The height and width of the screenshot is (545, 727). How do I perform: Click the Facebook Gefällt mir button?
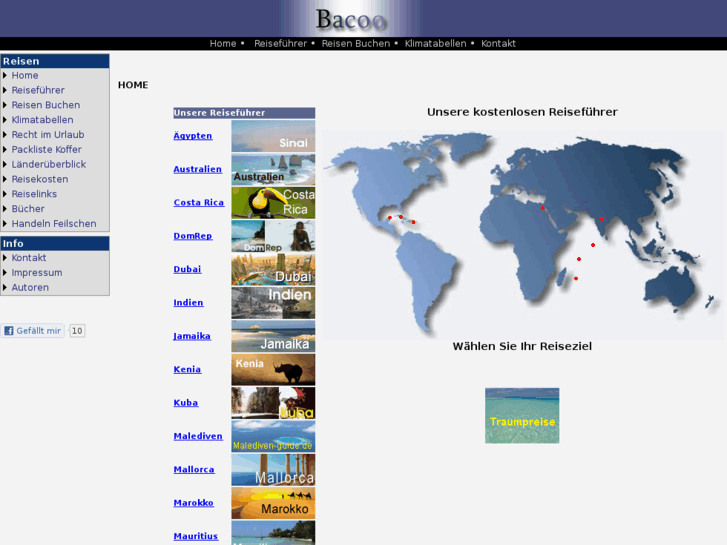tap(32, 331)
